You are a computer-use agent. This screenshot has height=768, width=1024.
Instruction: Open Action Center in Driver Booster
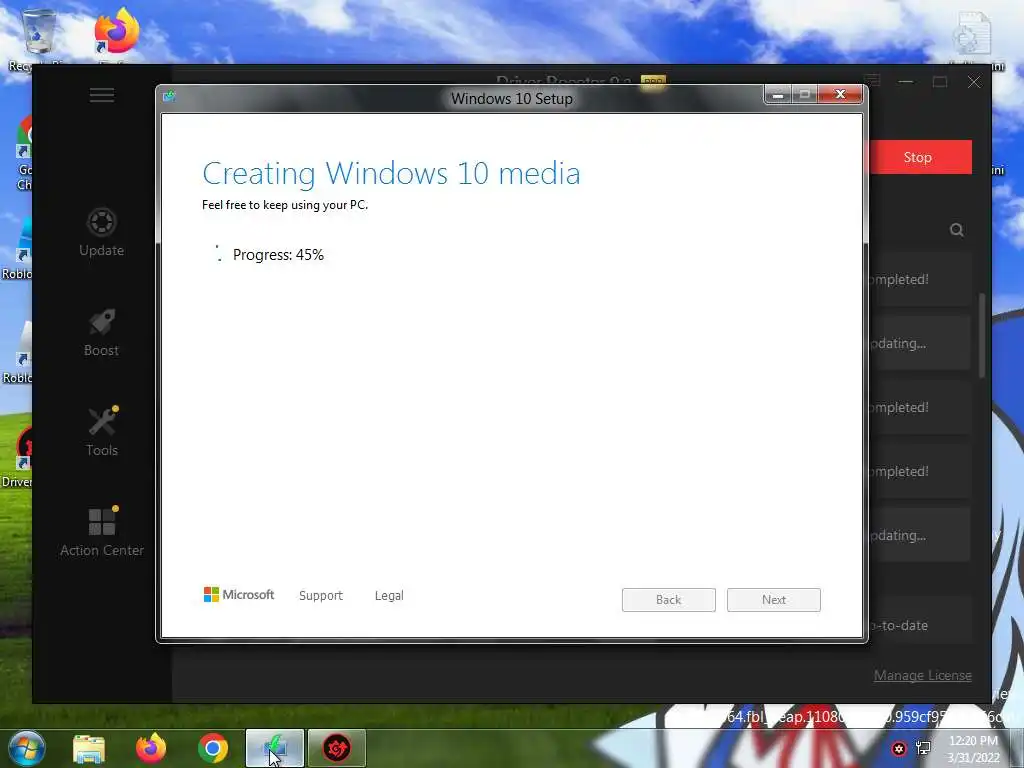[x=102, y=532]
